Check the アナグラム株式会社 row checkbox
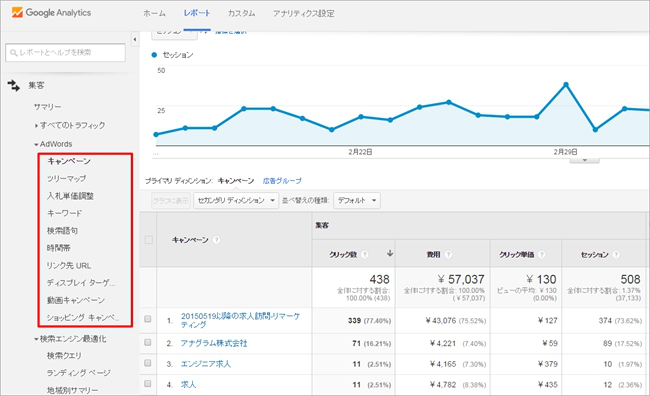 (148, 343)
